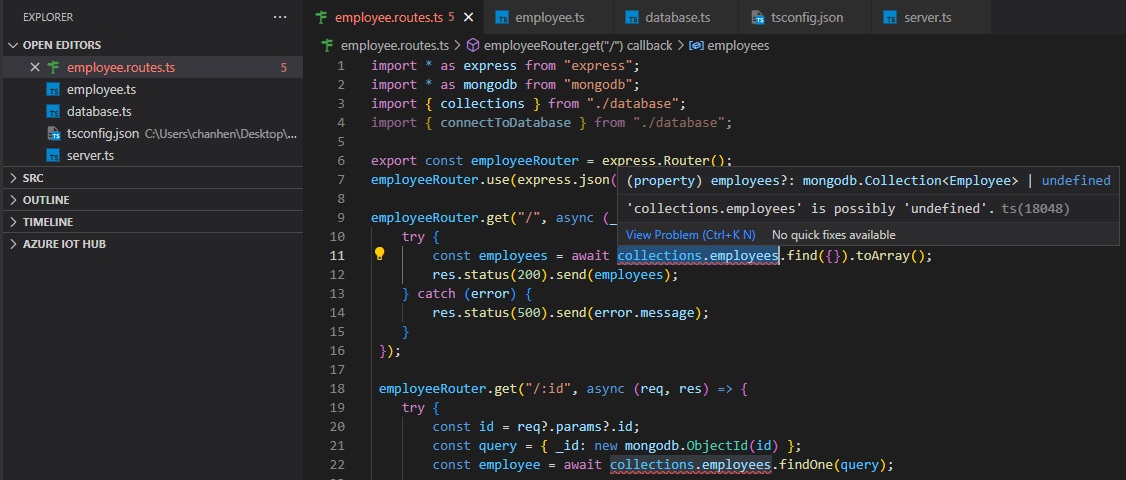The height and width of the screenshot is (480, 1126).
Task: Switch to the database.ts tab
Action: [677, 18]
